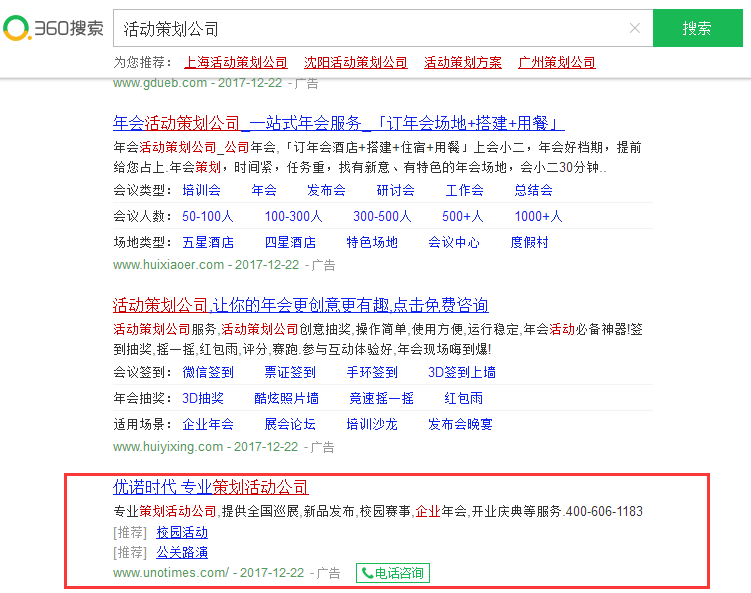Open 3D签到上墙 link

462,372
